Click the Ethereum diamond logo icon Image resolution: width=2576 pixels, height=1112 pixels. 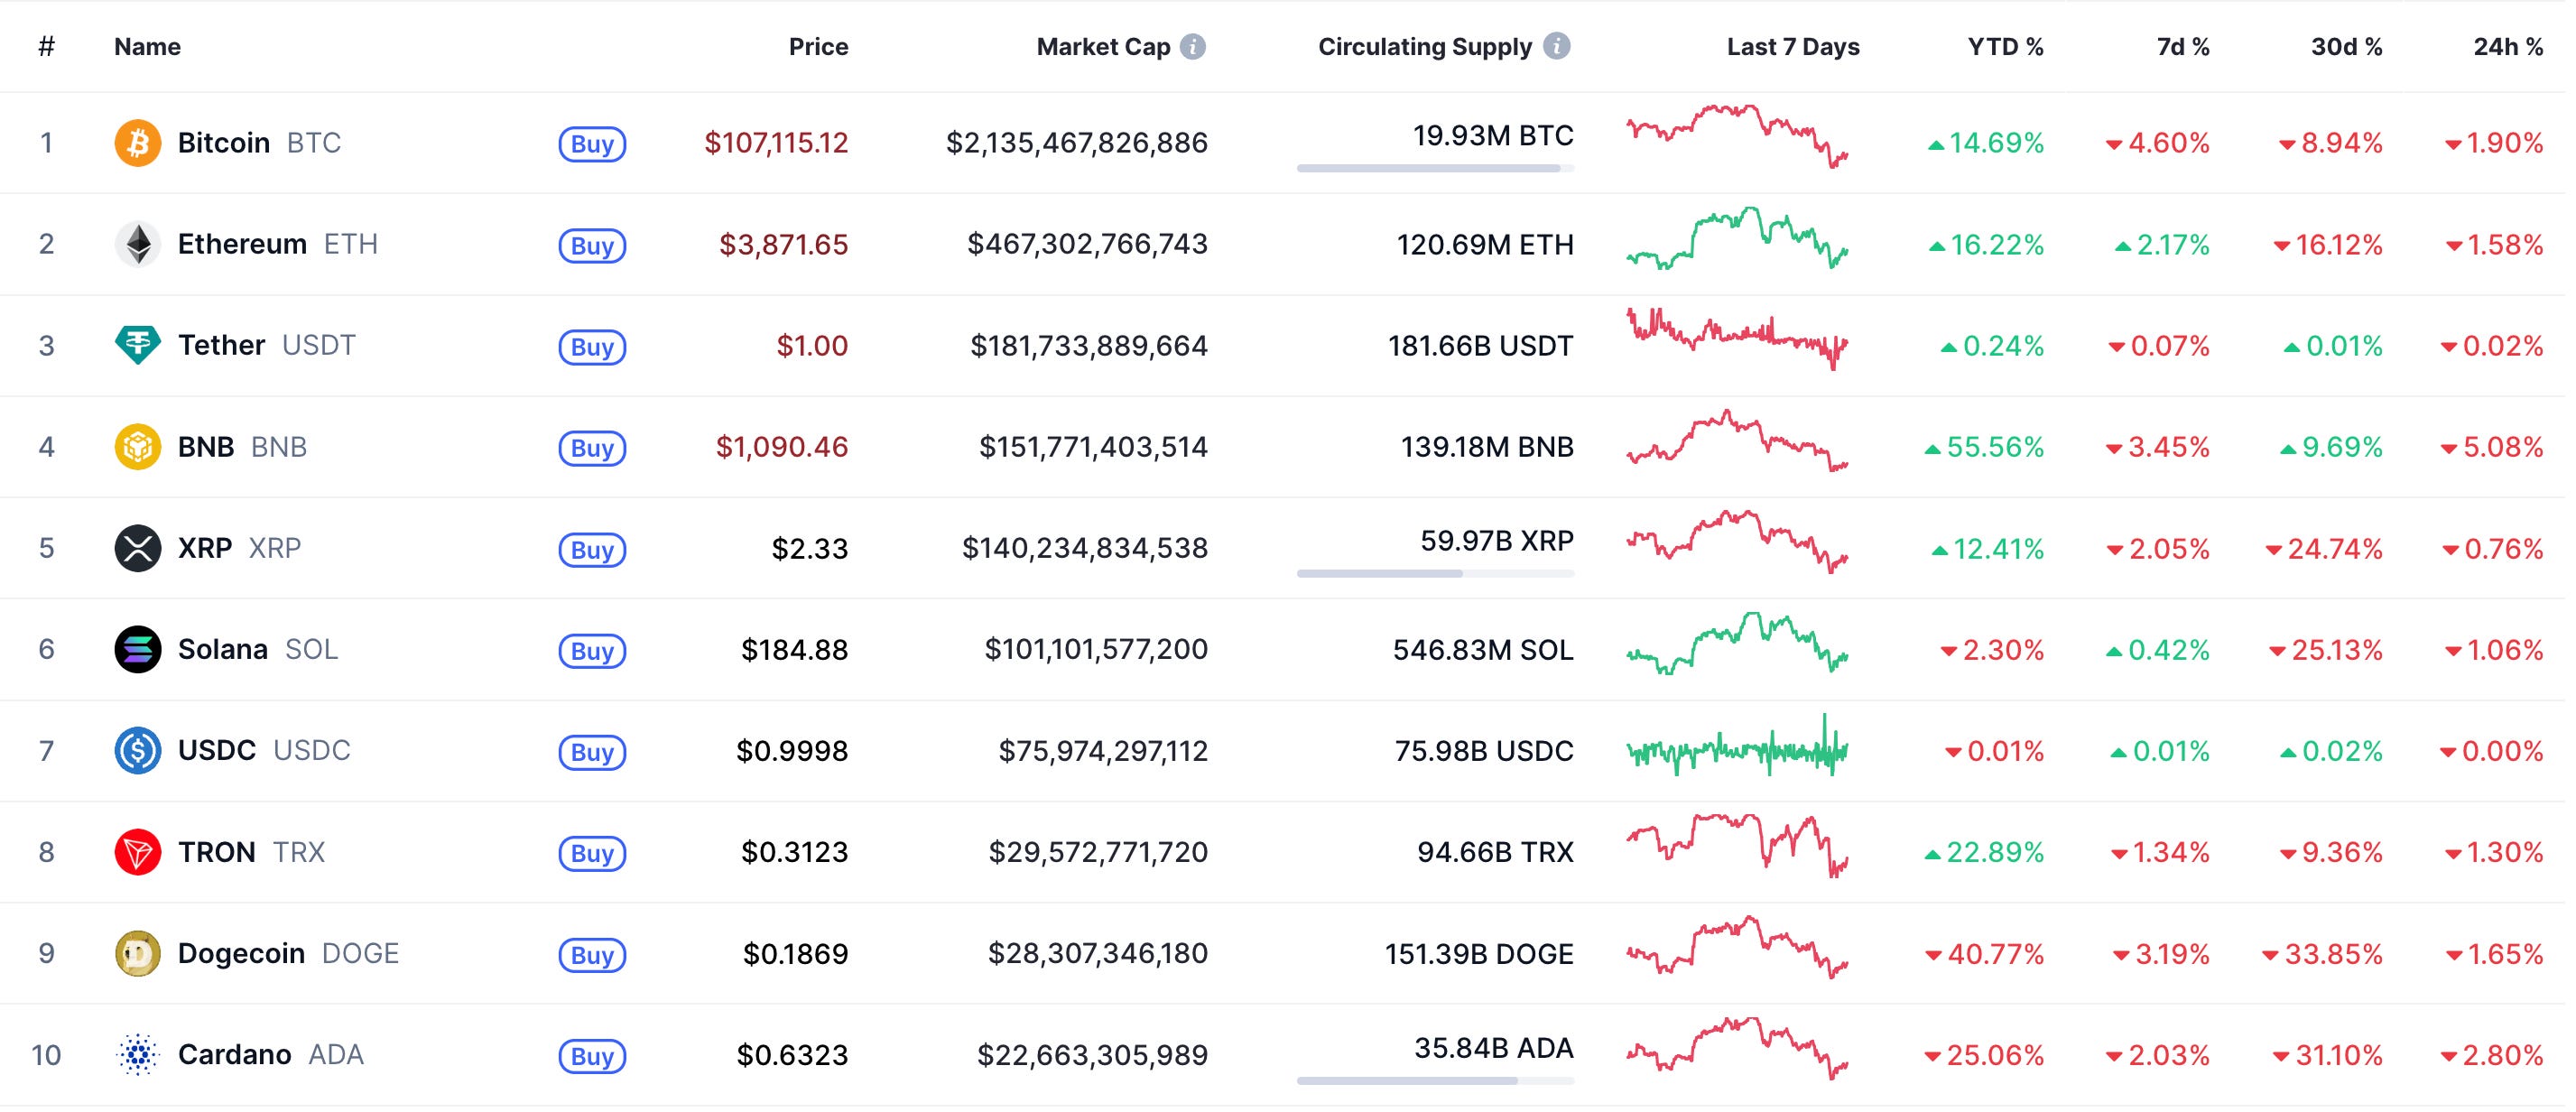[138, 245]
